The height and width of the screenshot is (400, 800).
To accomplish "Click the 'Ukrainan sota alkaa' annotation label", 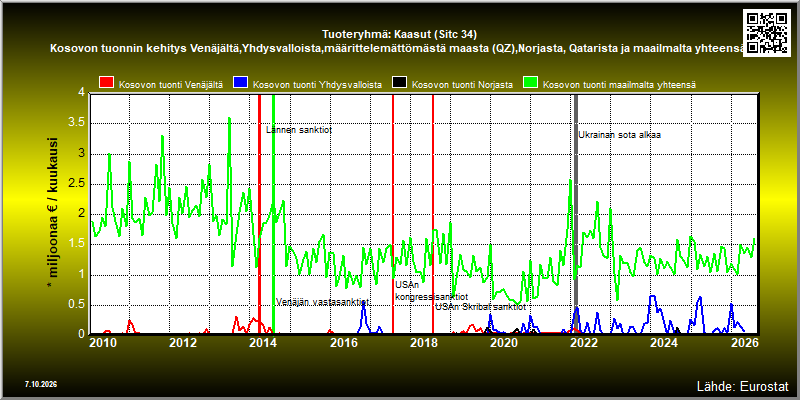I will coord(620,135).
